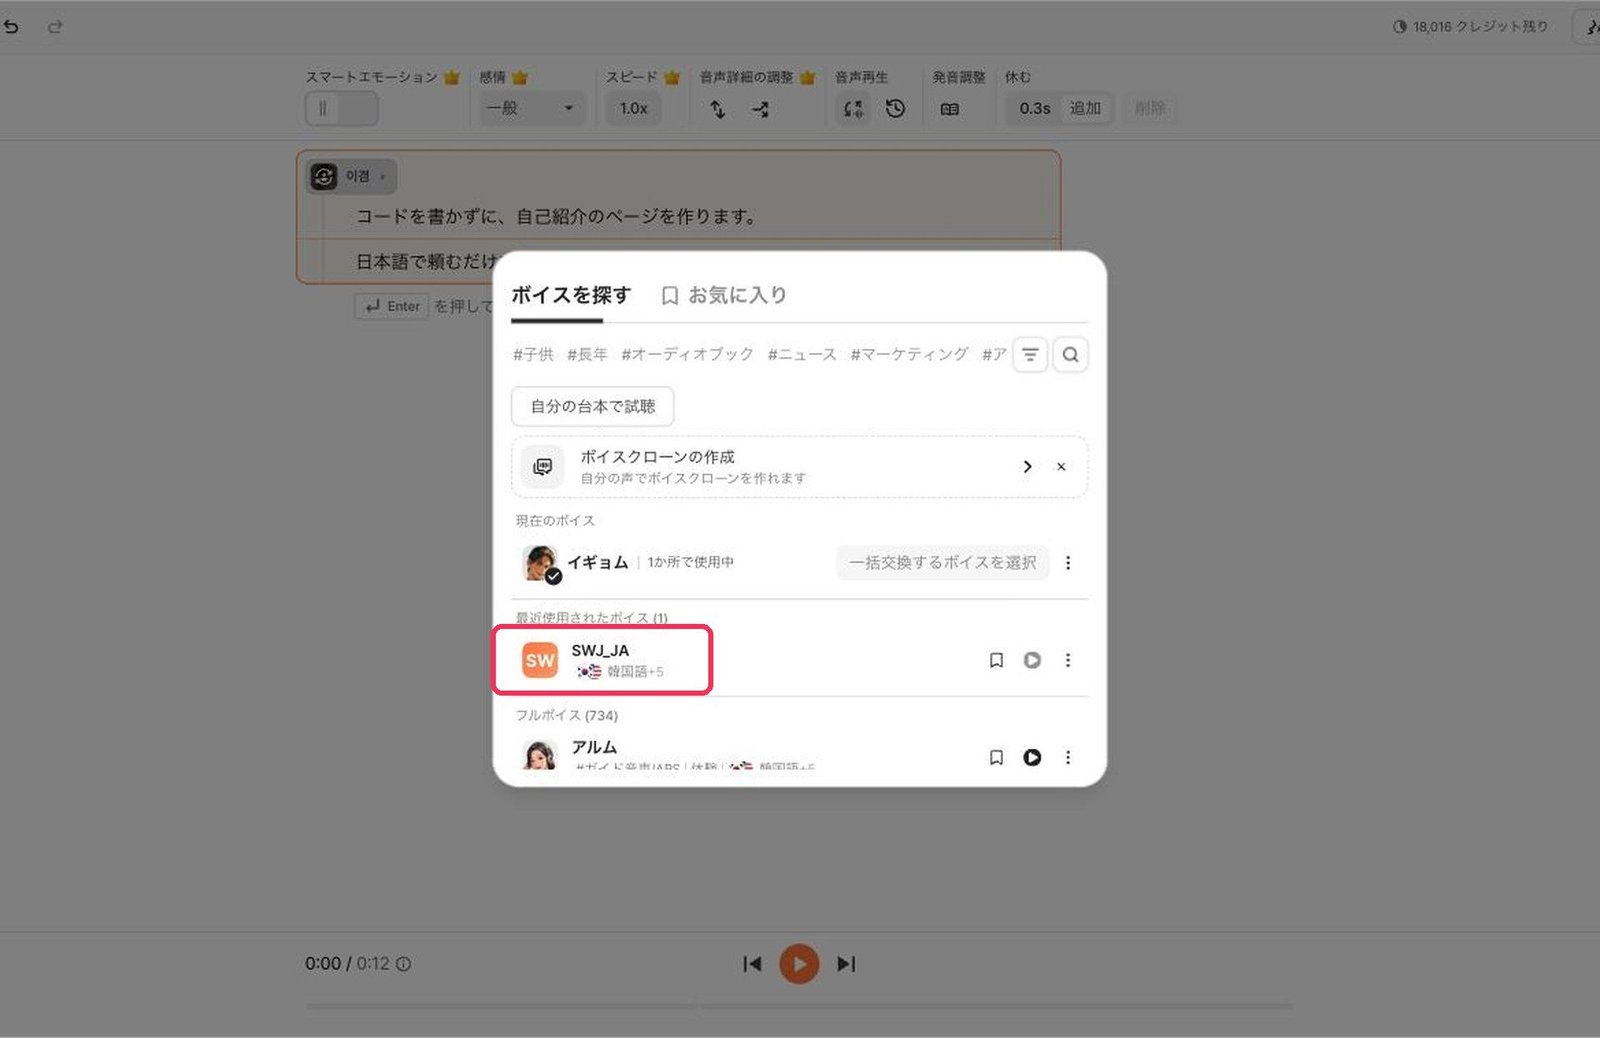
Task: Skip to previous segment
Action: click(x=752, y=964)
